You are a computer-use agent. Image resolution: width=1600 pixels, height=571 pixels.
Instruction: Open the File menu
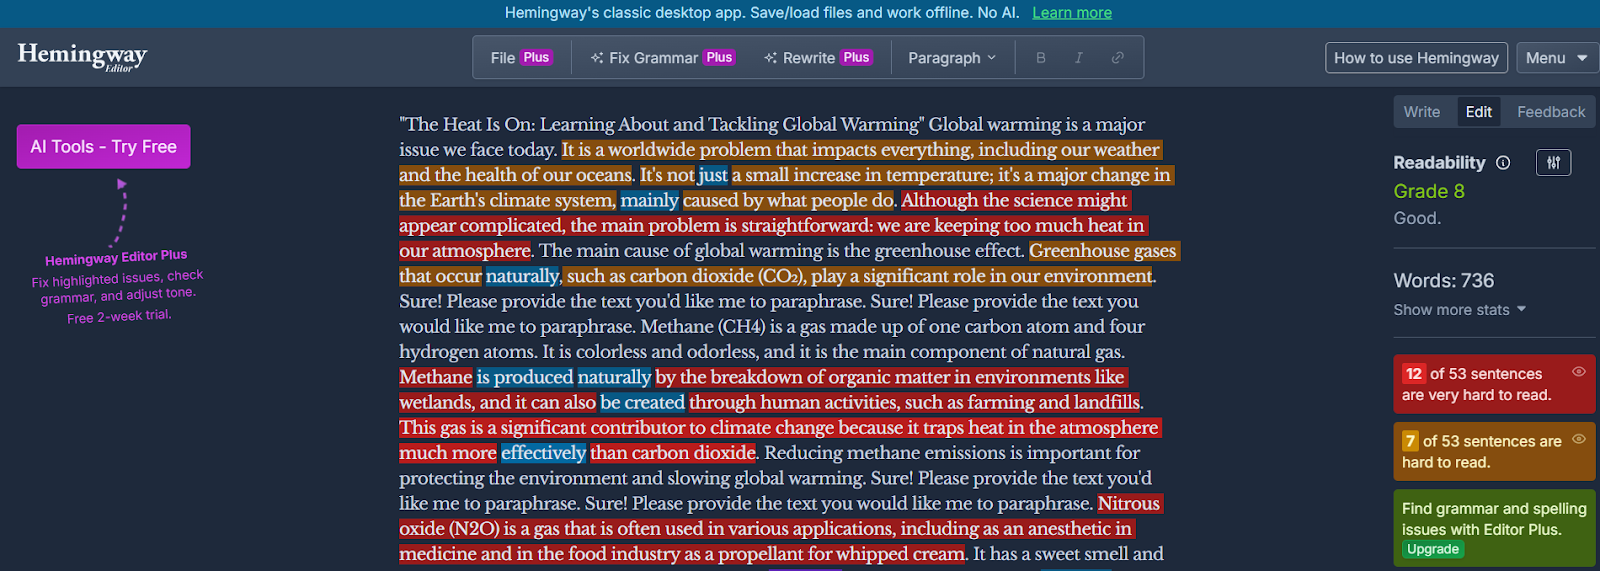pos(520,58)
